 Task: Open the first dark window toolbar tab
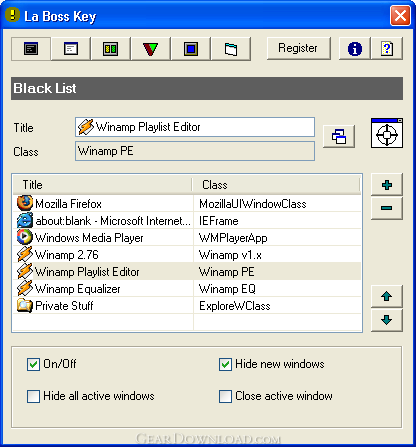point(31,49)
